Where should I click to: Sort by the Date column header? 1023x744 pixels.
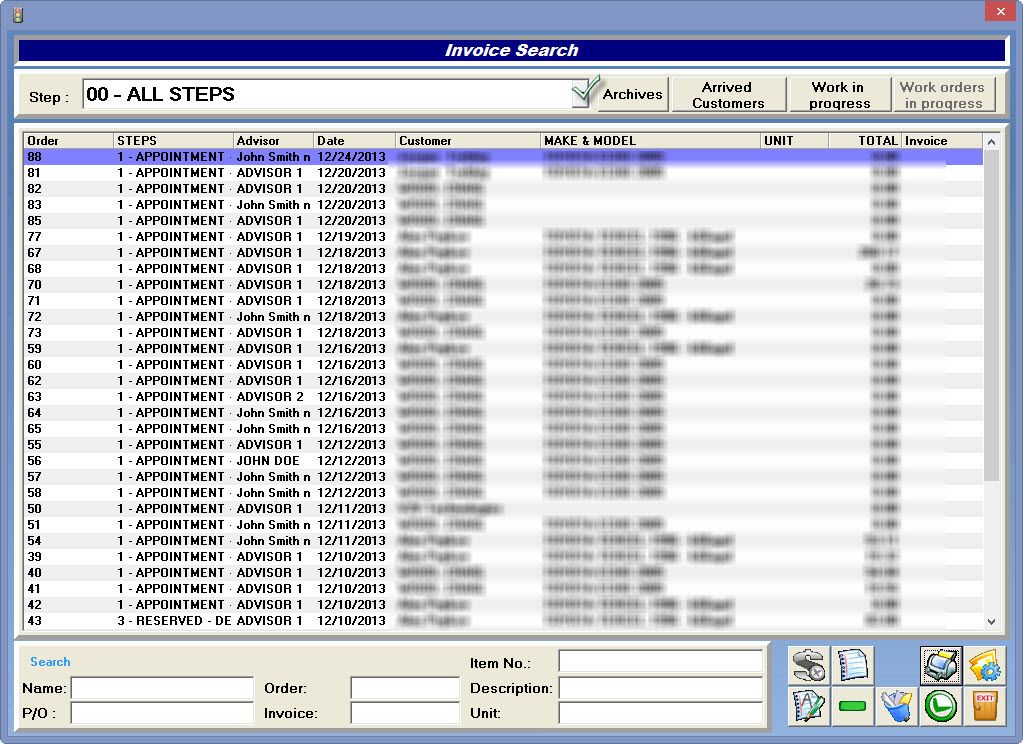click(x=354, y=140)
